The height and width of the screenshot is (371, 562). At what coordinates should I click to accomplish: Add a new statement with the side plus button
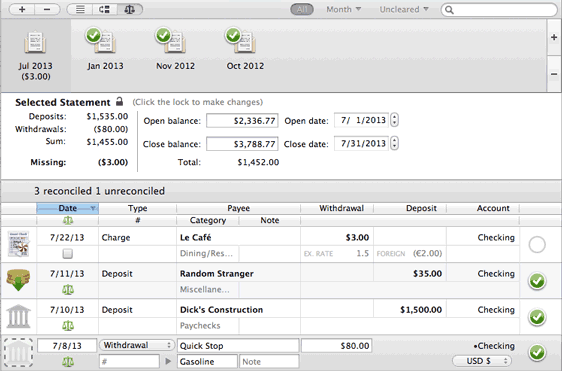pyautogui.click(x=554, y=37)
